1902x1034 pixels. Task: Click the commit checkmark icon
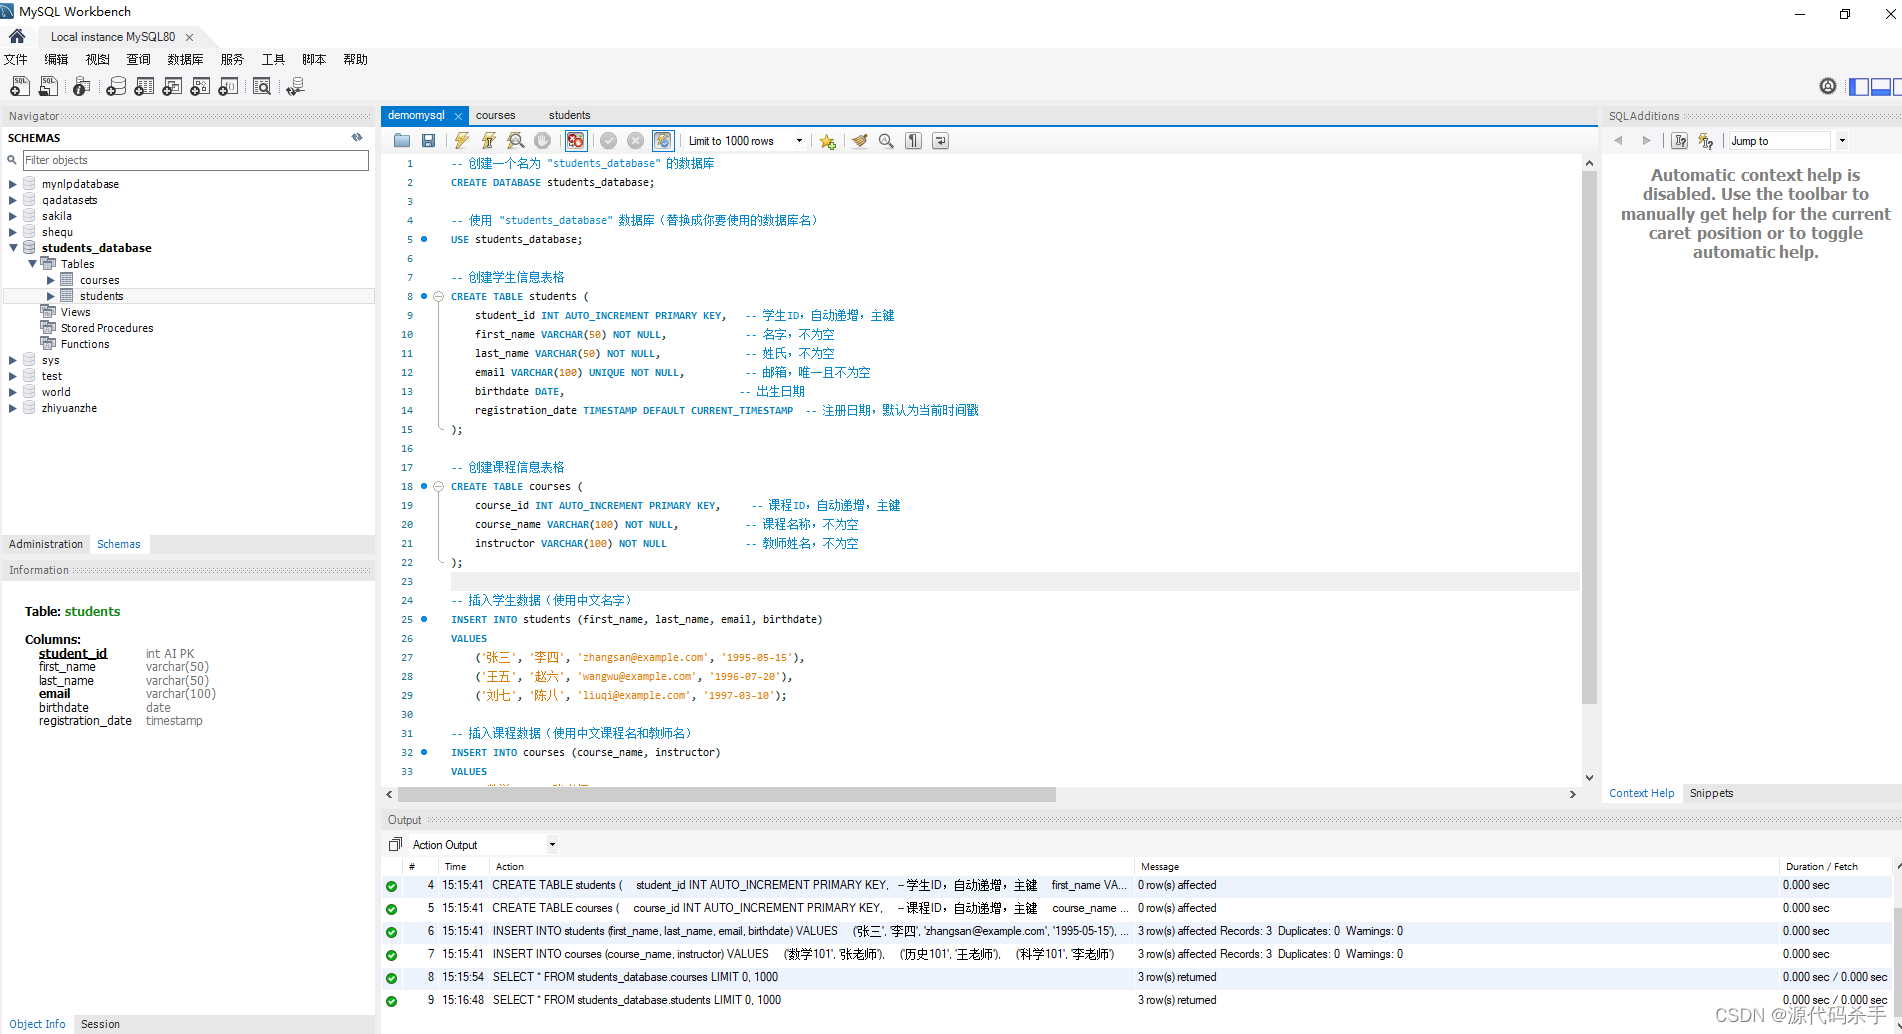[608, 141]
